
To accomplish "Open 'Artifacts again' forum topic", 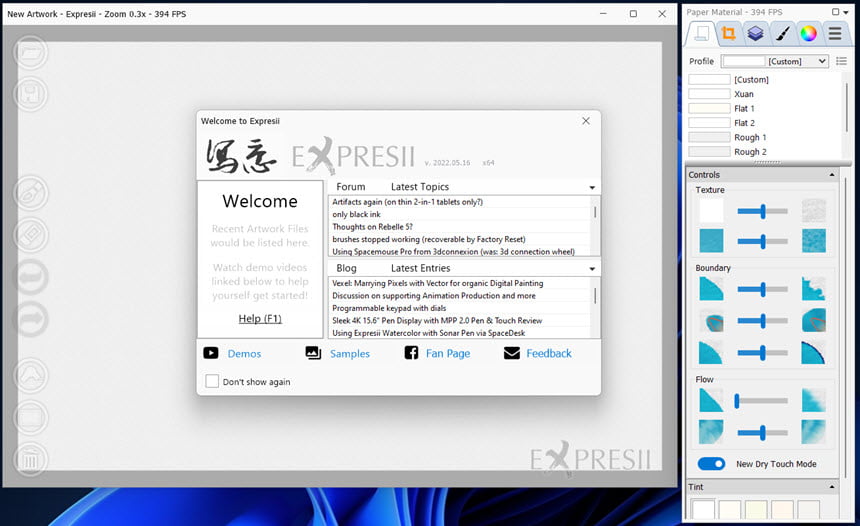I will 408,202.
